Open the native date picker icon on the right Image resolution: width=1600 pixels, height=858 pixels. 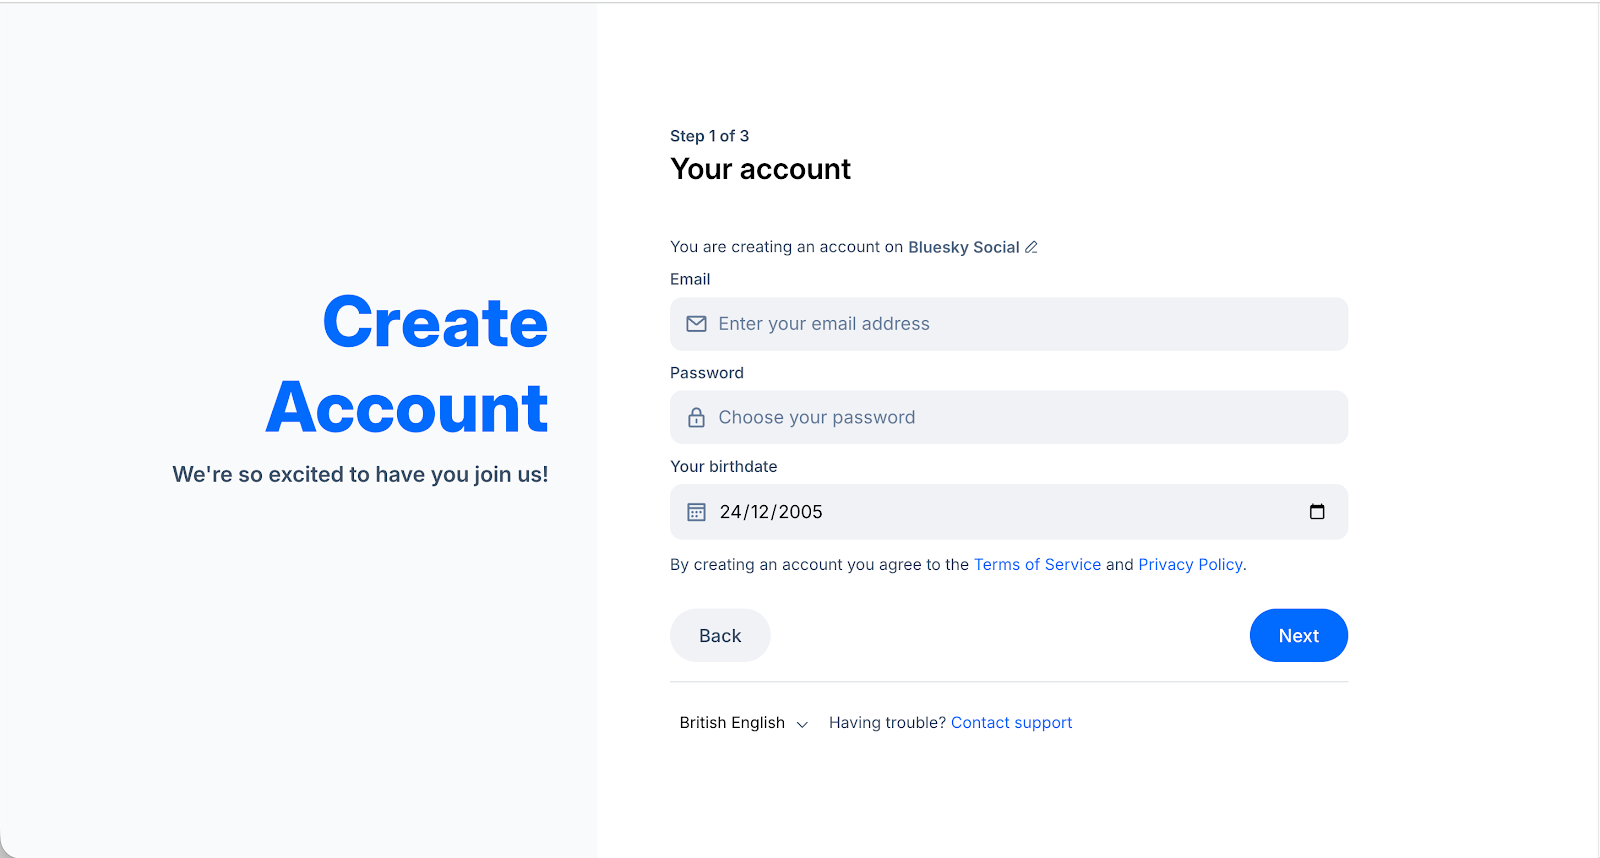click(1318, 511)
